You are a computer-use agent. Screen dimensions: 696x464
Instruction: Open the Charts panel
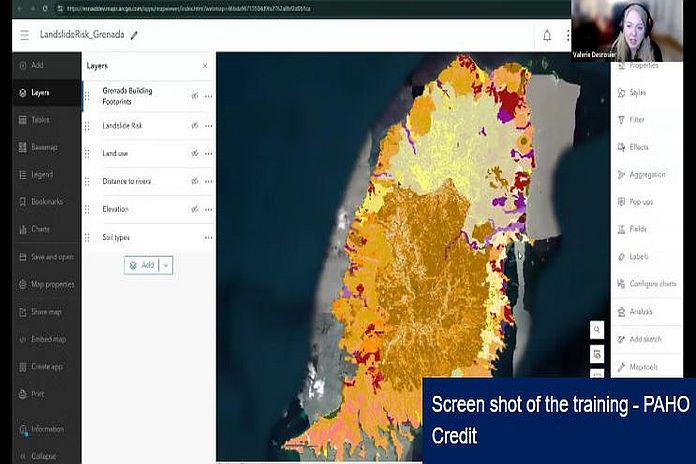tap(38, 229)
